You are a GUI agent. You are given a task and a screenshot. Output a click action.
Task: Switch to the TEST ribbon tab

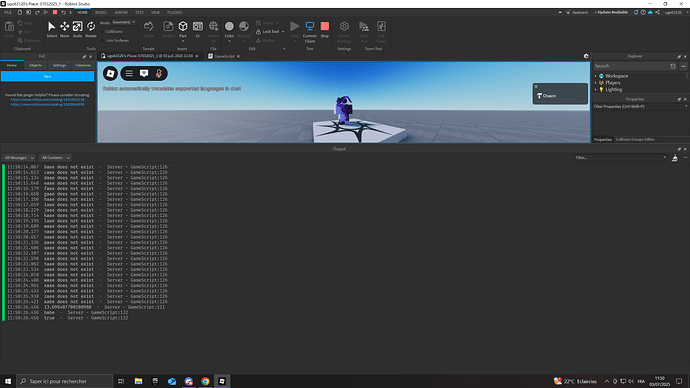(139, 12)
